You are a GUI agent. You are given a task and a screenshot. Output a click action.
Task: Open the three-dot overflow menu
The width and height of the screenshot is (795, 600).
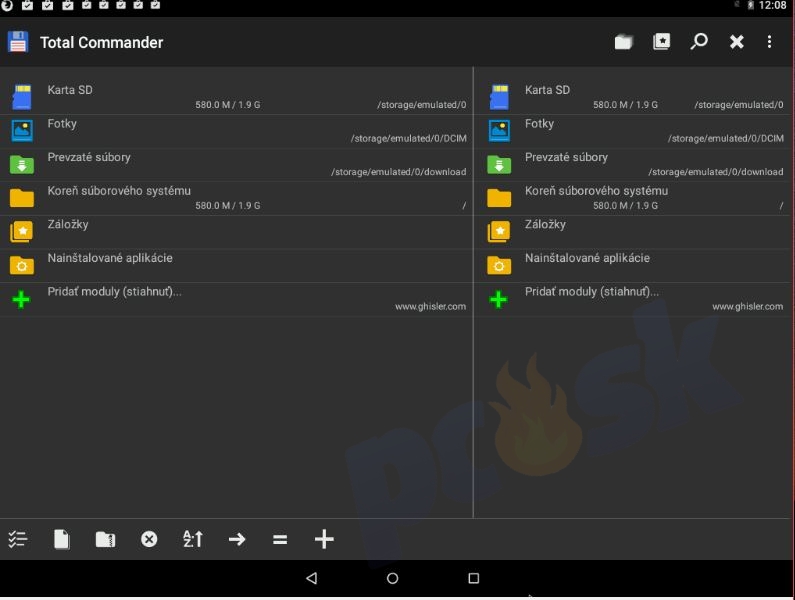click(769, 42)
